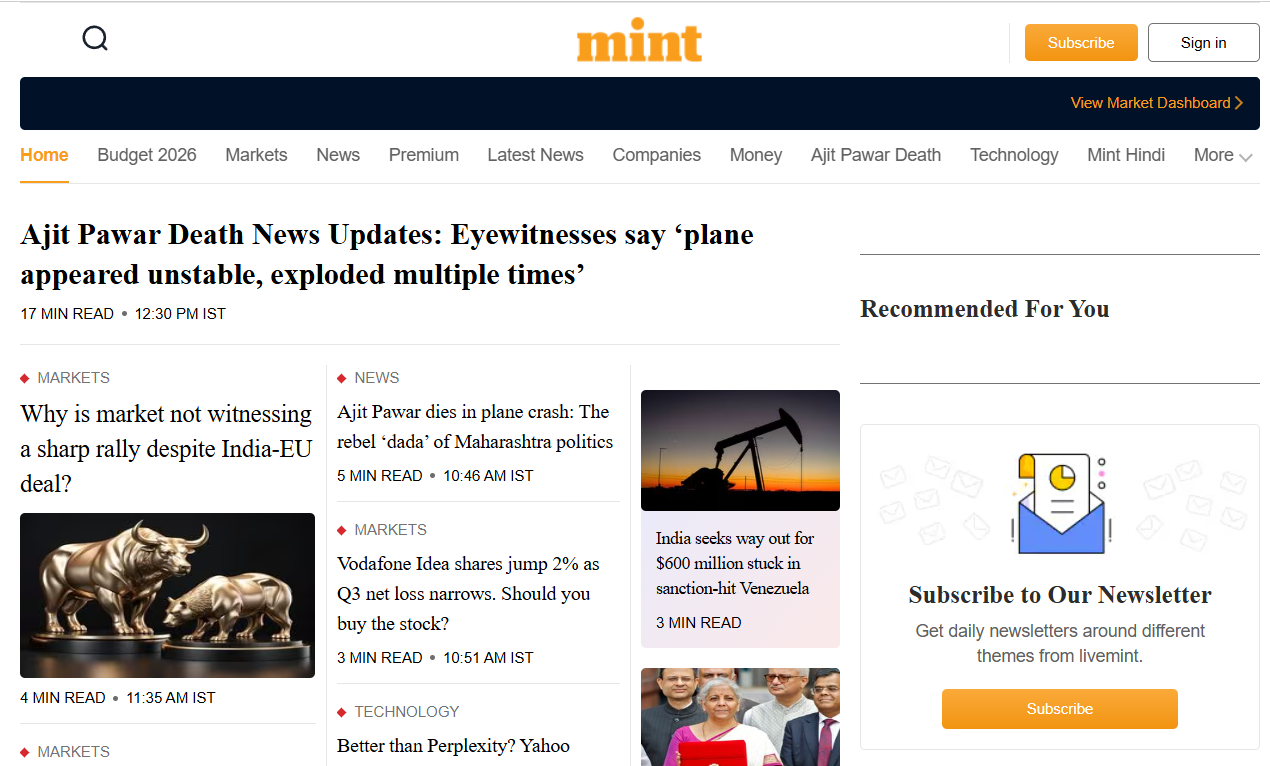Open the India Venezuela $600 million article

(735, 563)
